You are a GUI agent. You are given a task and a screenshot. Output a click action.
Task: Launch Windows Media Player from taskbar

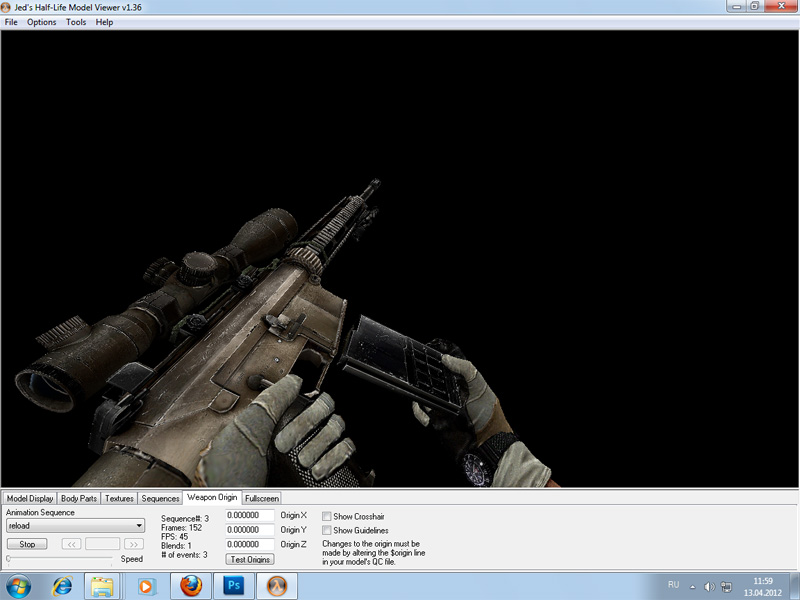[146, 585]
